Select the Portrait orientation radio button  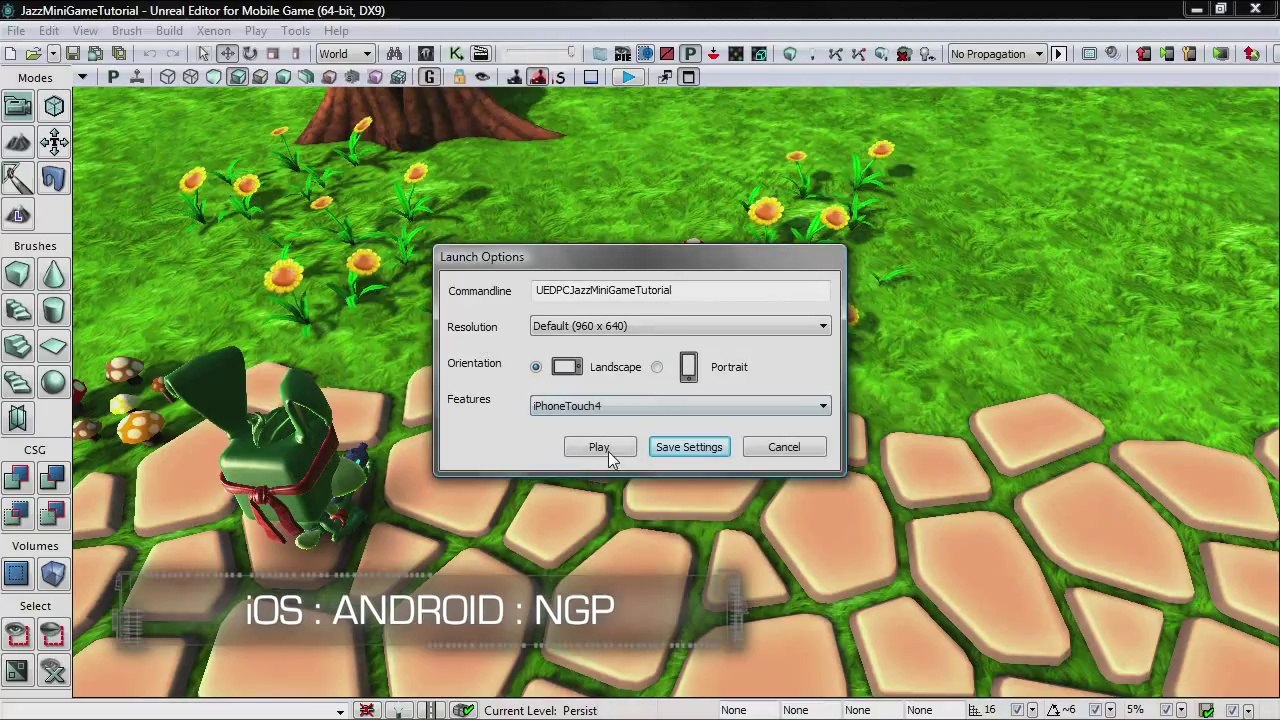point(657,367)
